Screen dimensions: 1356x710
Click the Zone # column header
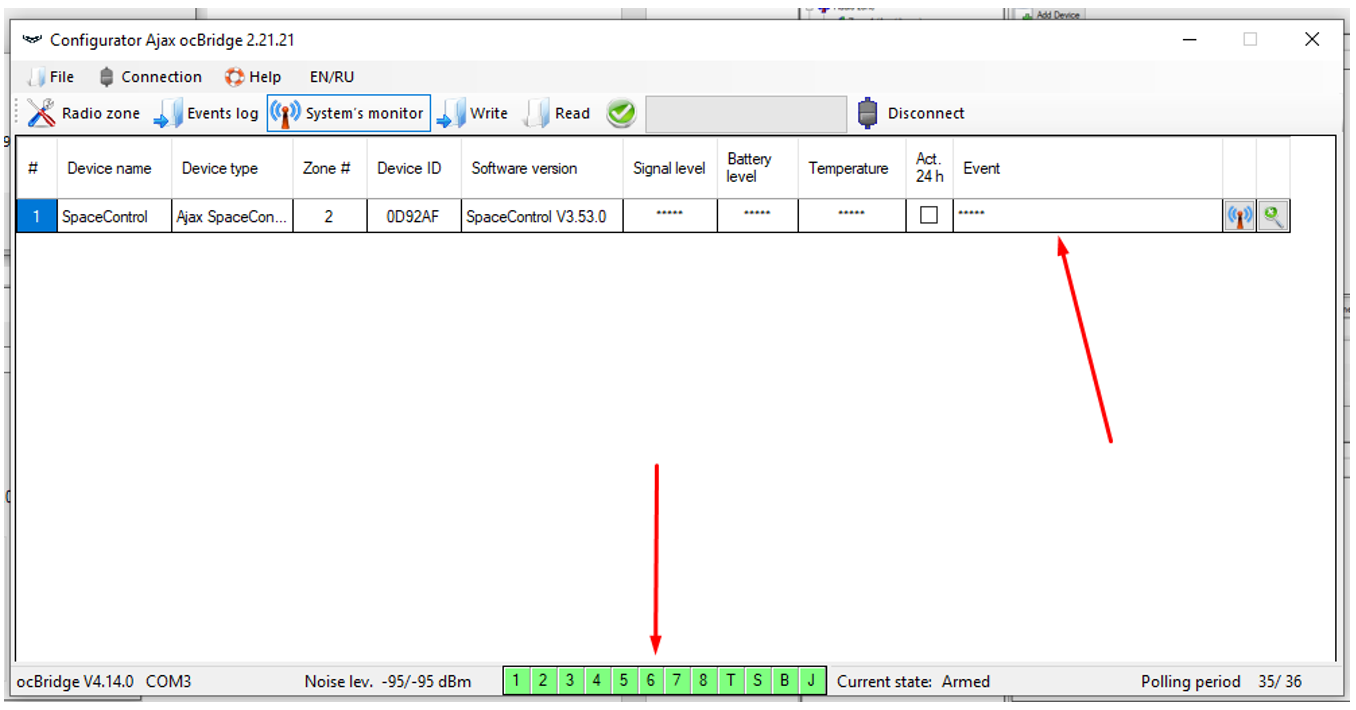coord(329,168)
